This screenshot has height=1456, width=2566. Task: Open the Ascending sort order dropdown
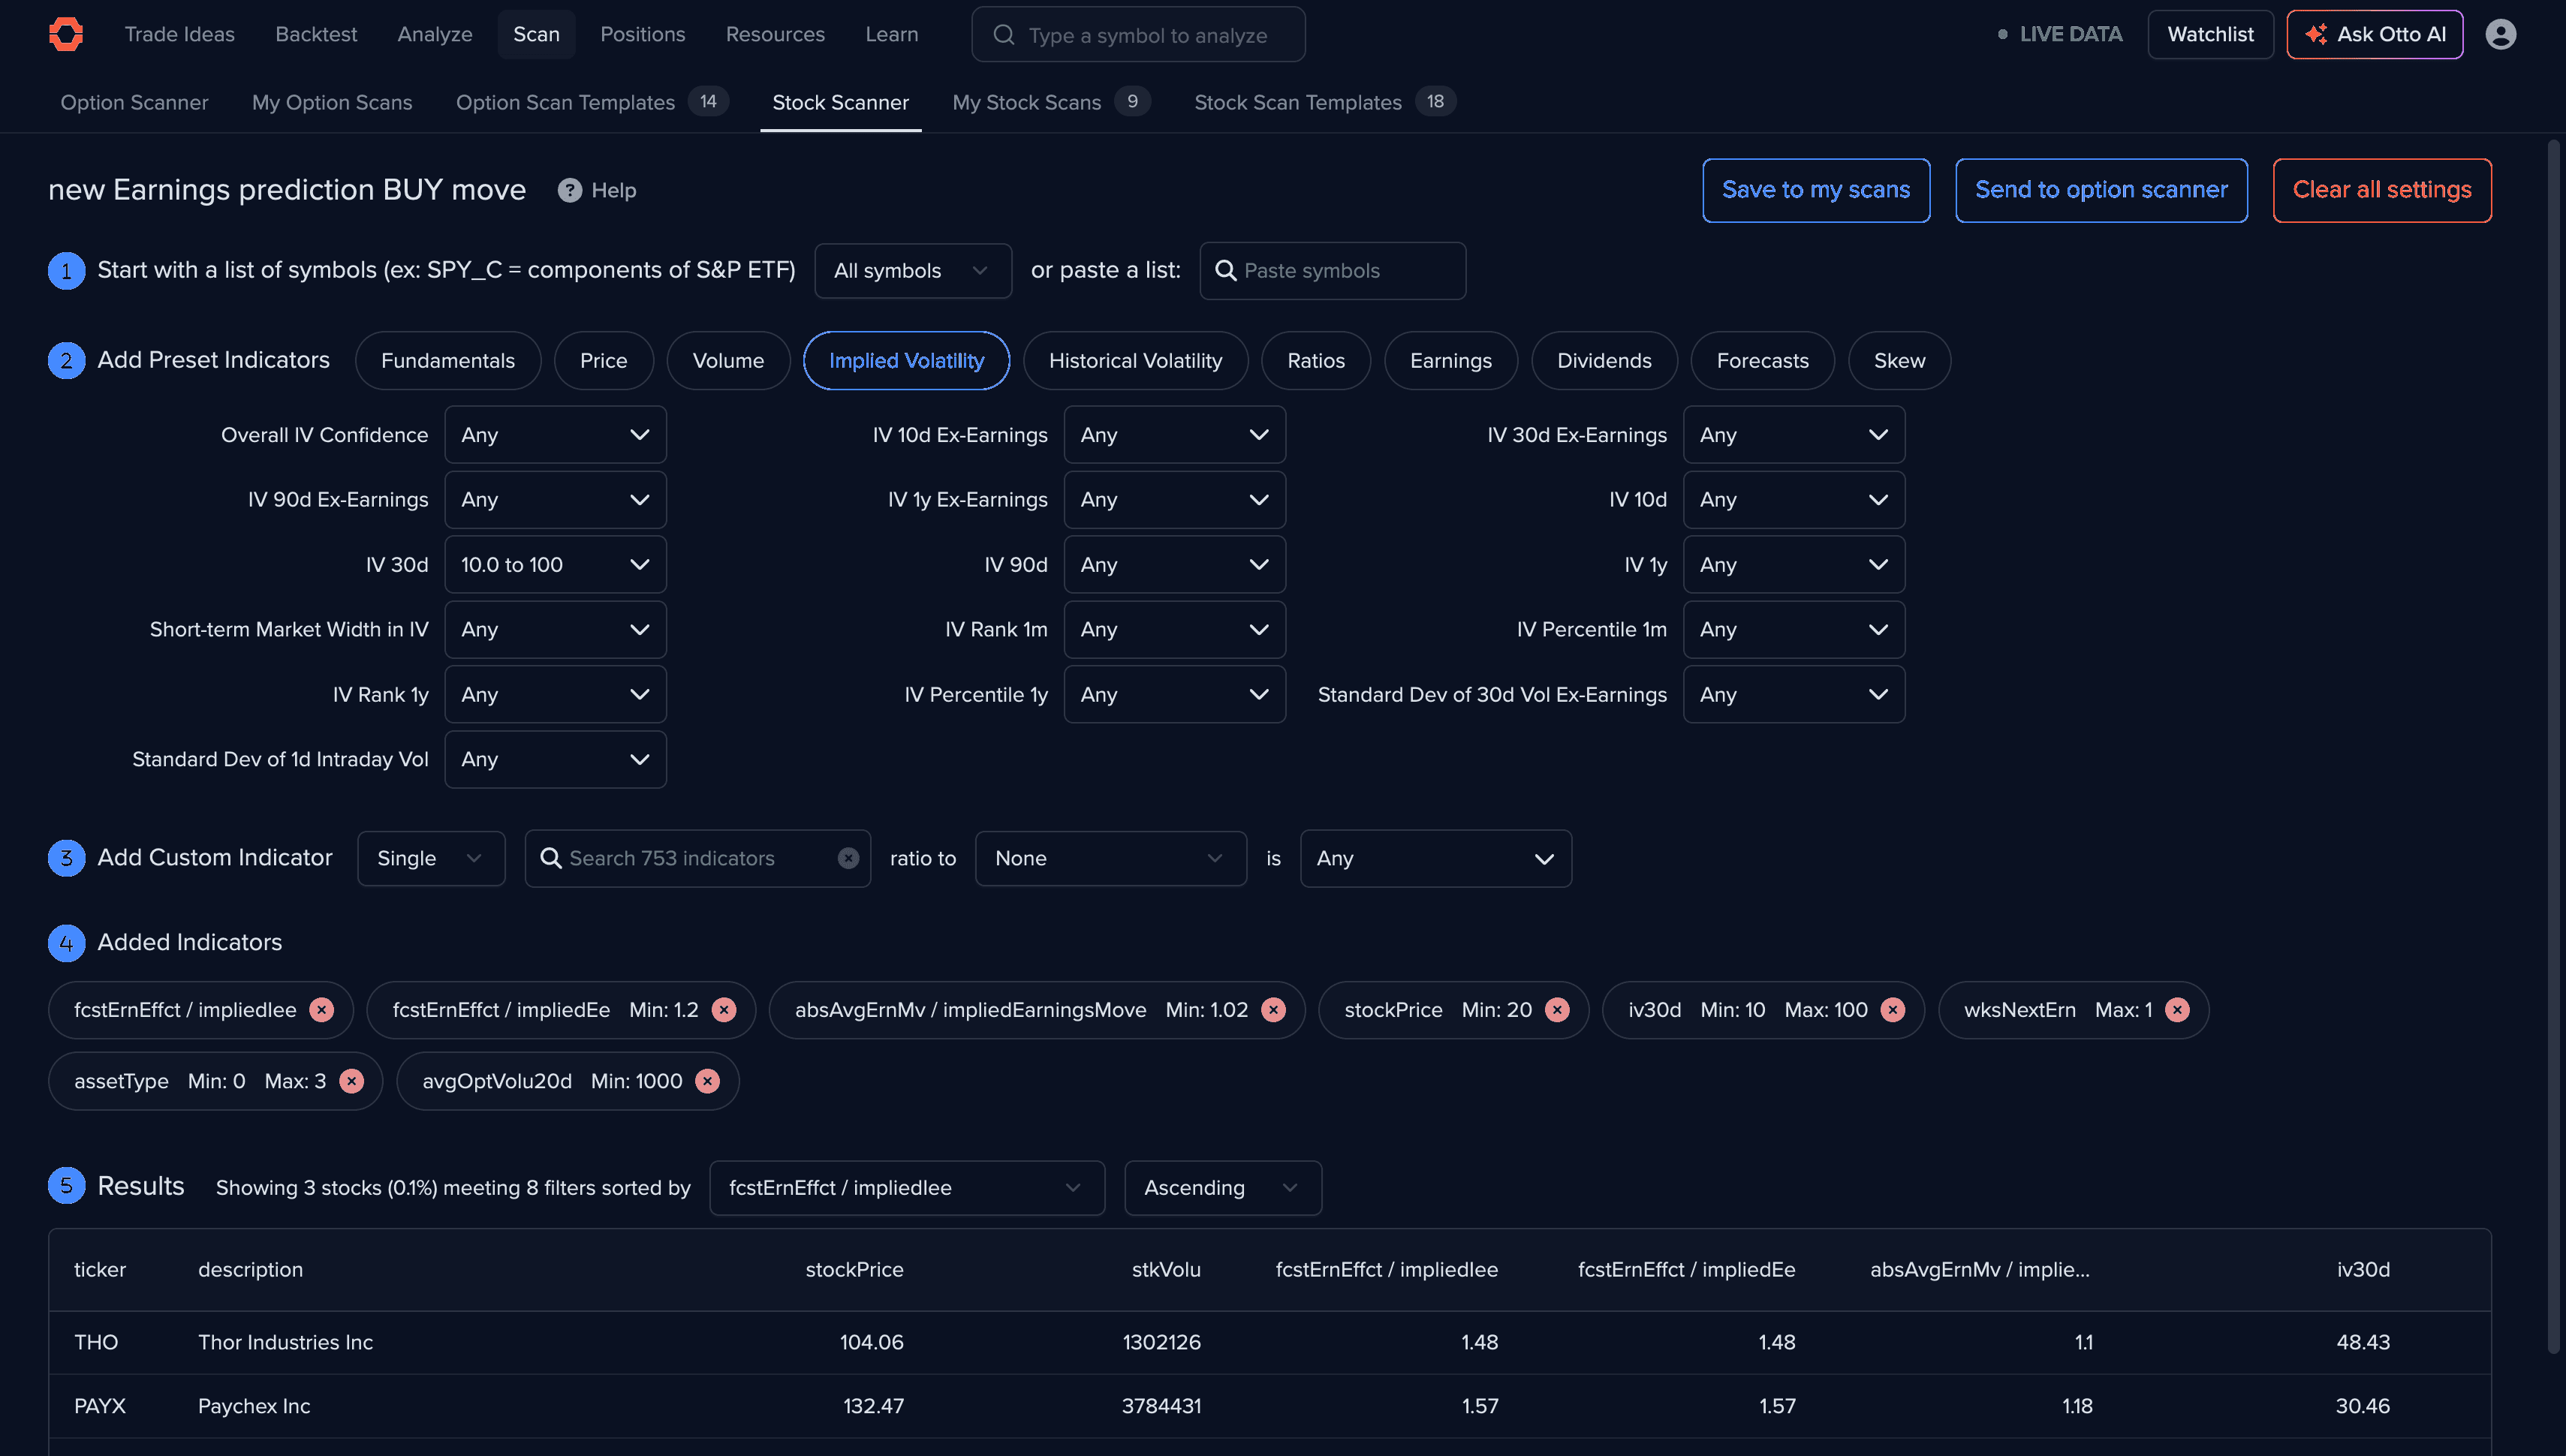pyautogui.click(x=1222, y=1188)
